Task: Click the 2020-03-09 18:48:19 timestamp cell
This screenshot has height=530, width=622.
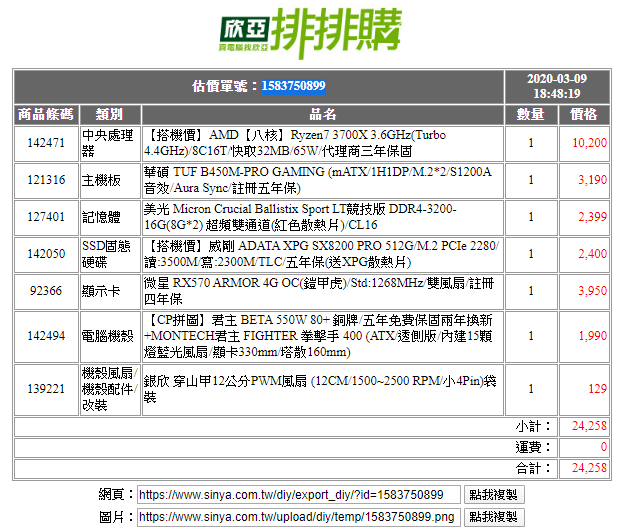Action: tap(557, 86)
